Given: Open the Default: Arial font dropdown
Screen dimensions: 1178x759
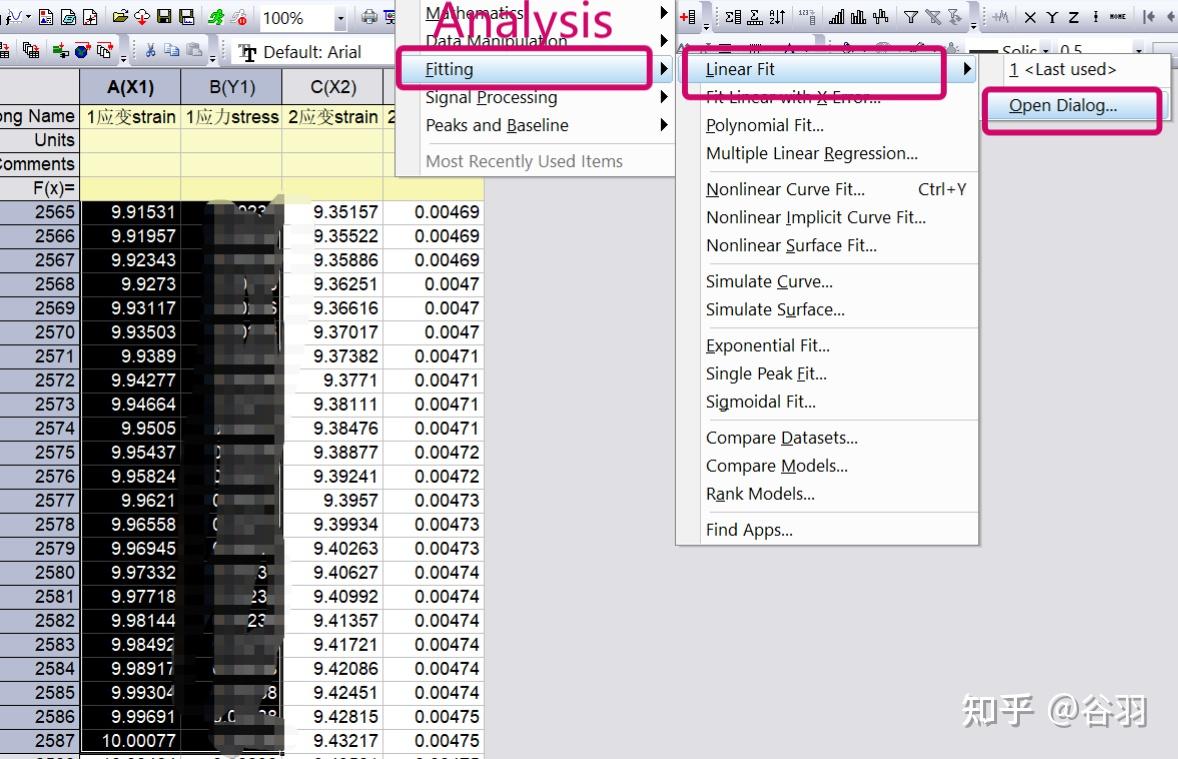Looking at the screenshot, I should click(x=312, y=51).
